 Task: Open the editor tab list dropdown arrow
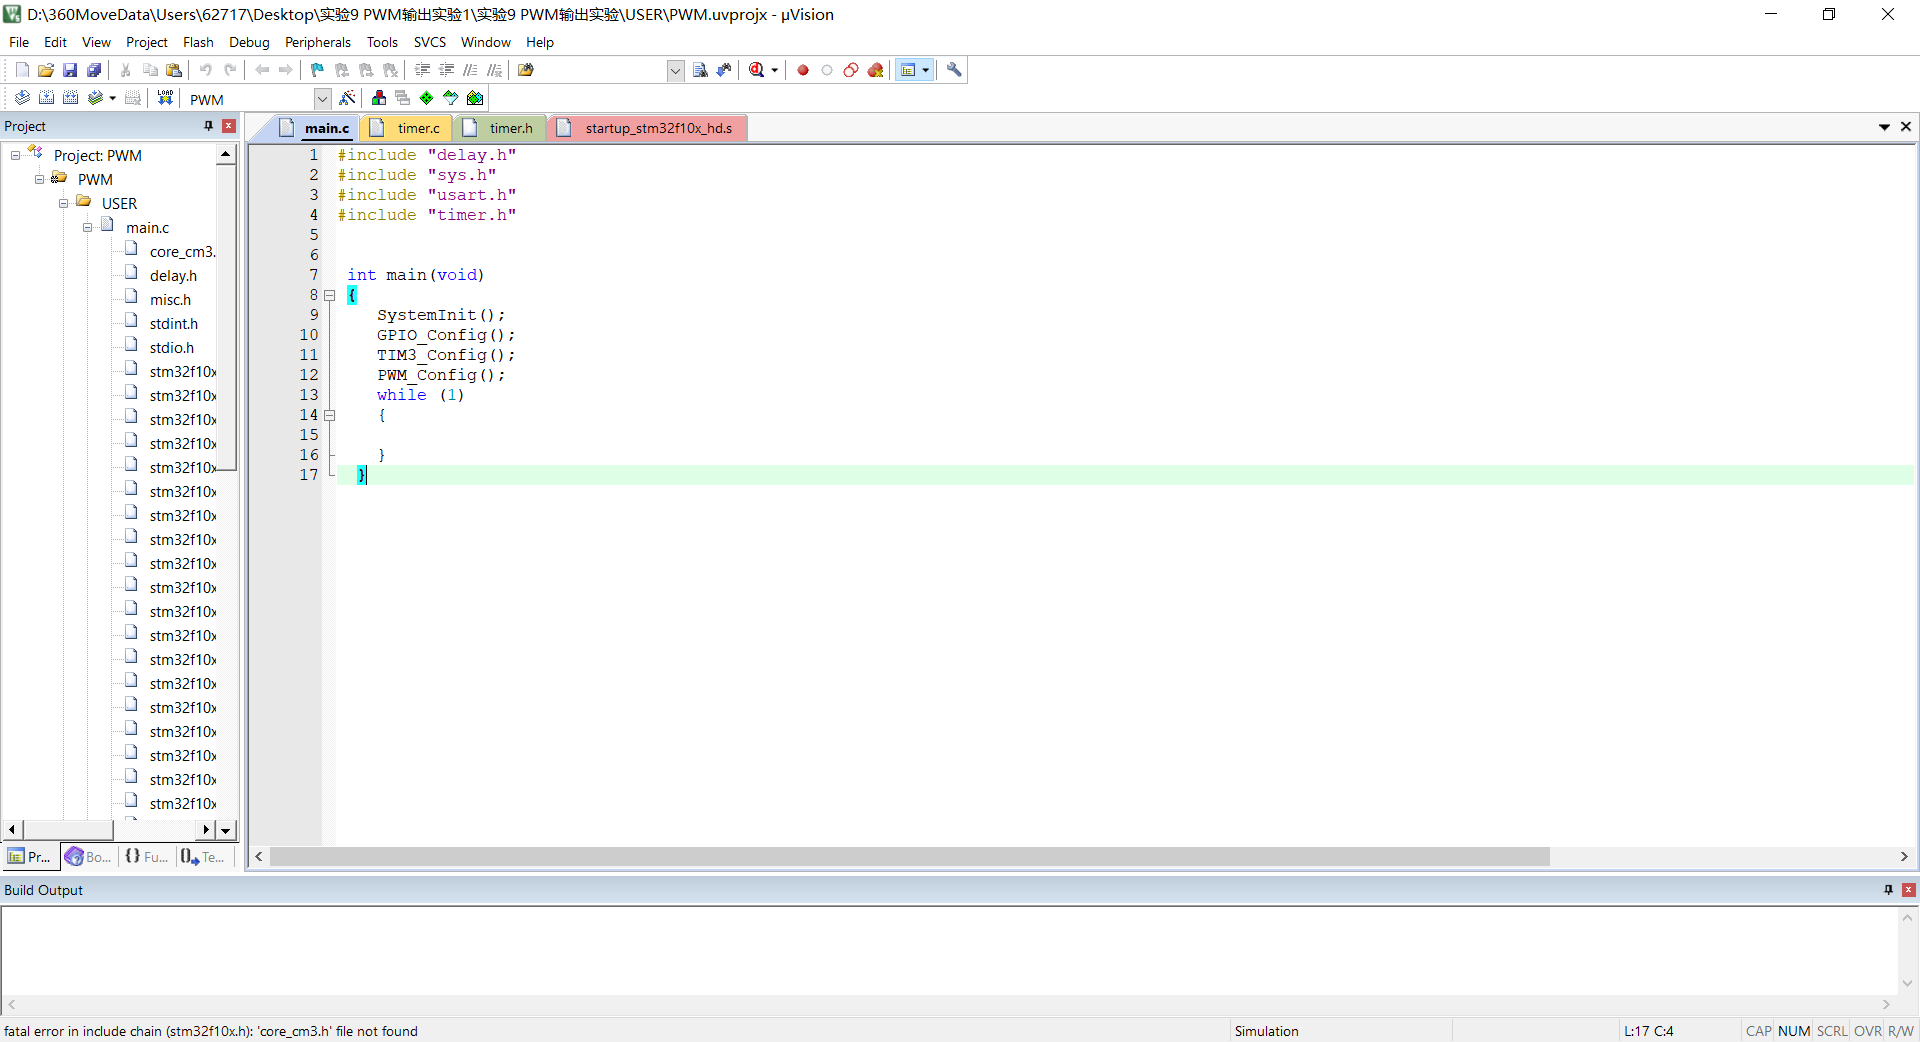click(1884, 127)
